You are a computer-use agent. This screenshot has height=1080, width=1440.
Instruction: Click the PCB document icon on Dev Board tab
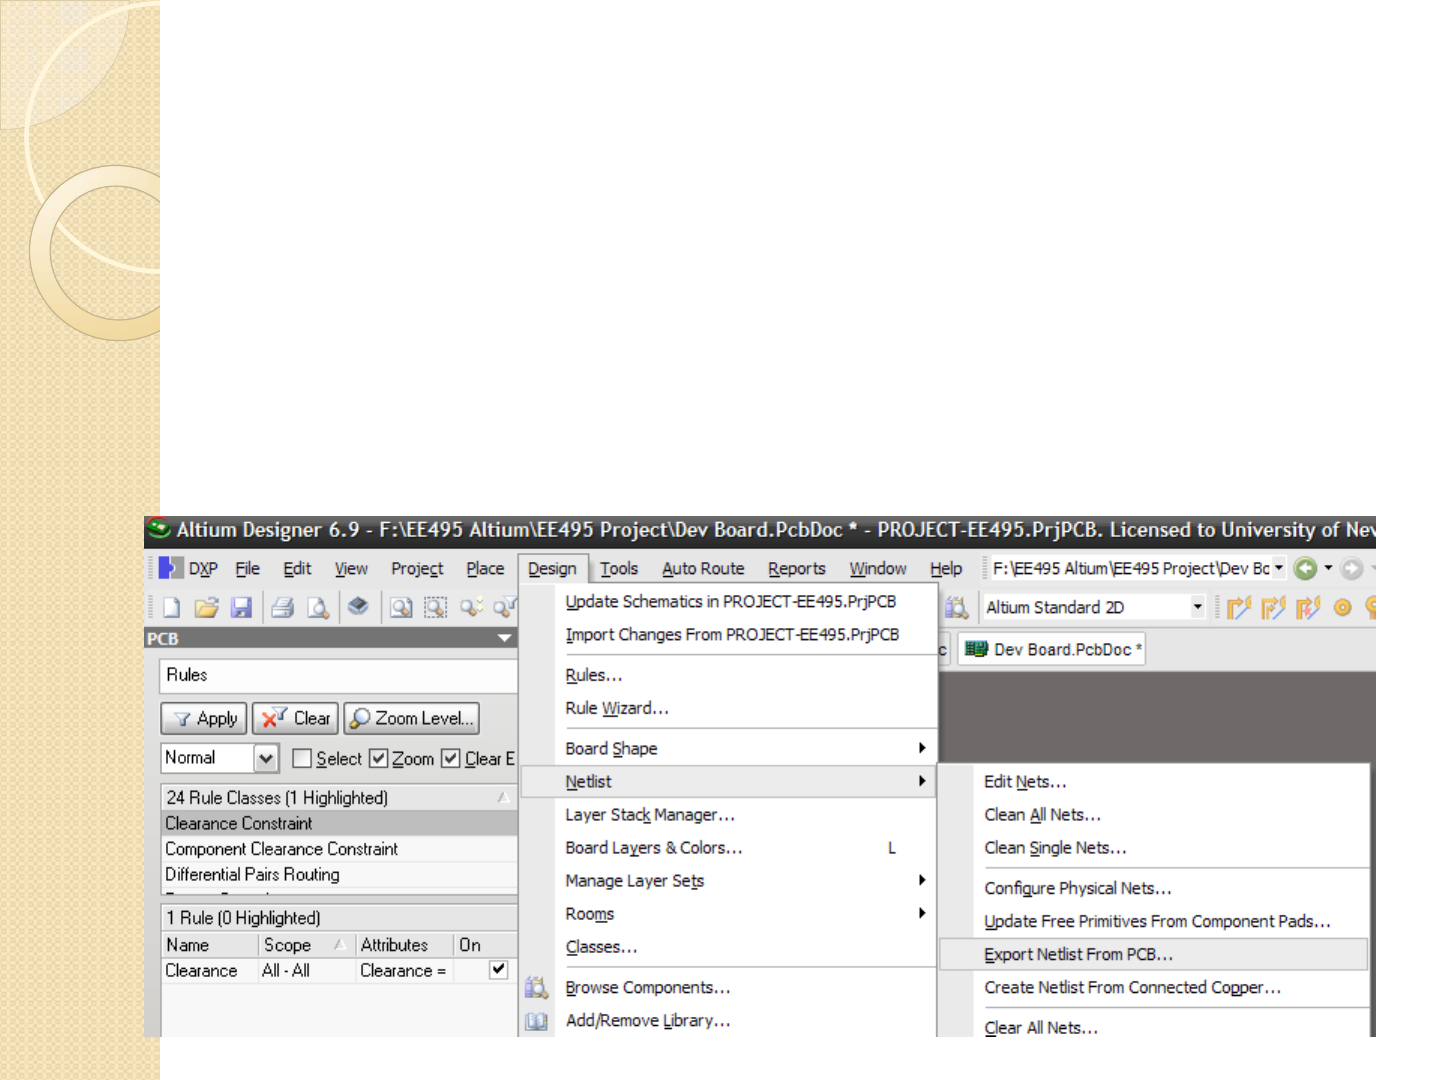click(976, 649)
